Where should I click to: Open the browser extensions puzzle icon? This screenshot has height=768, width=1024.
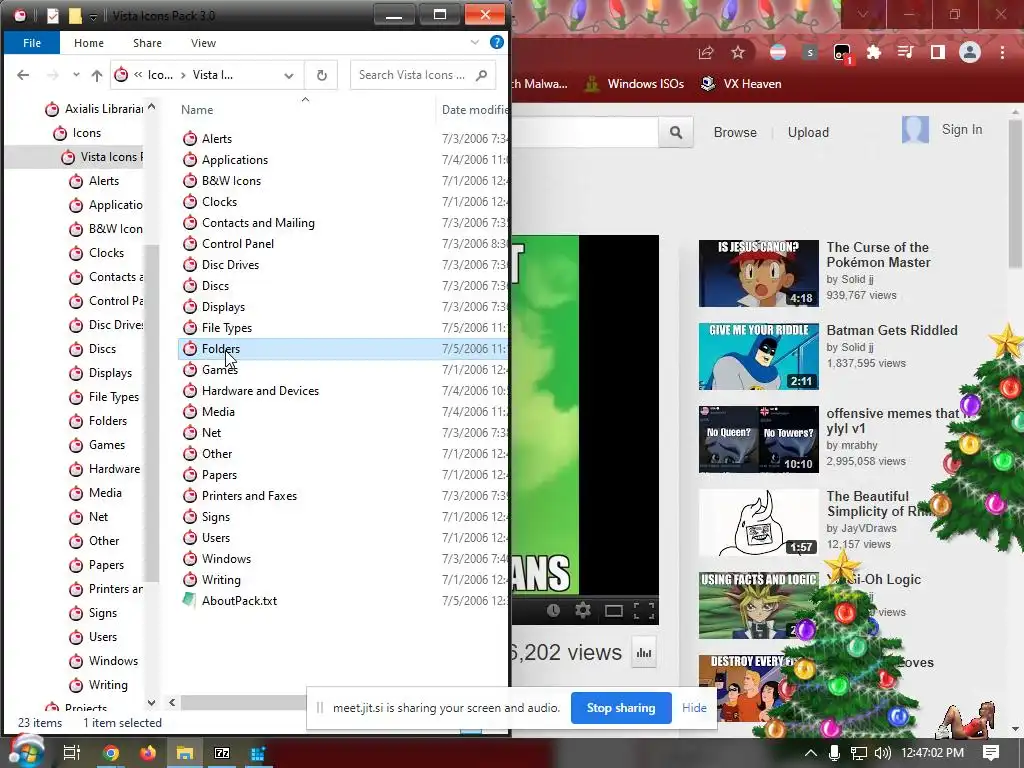point(873,53)
